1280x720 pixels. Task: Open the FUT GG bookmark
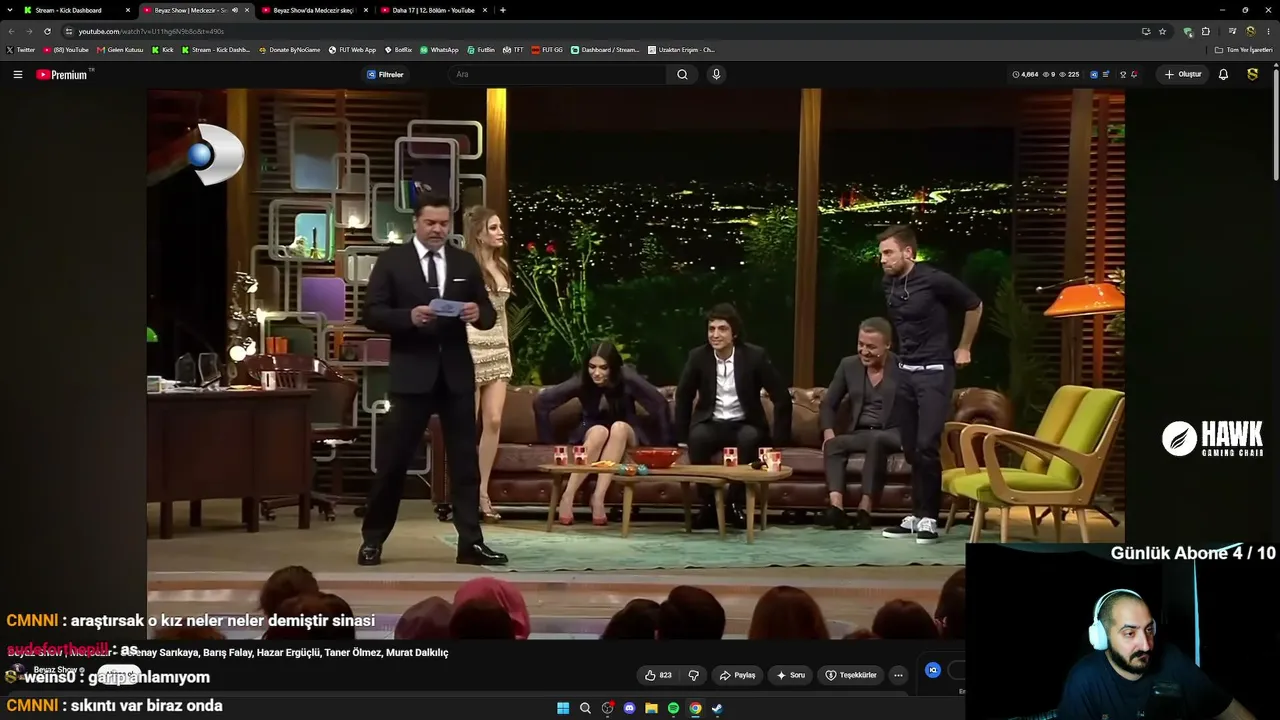(x=548, y=50)
